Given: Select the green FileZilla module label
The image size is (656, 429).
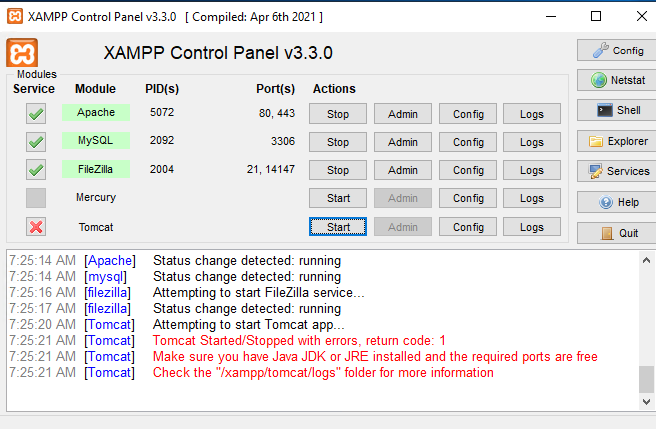Looking at the screenshot, I should tap(96, 169).
